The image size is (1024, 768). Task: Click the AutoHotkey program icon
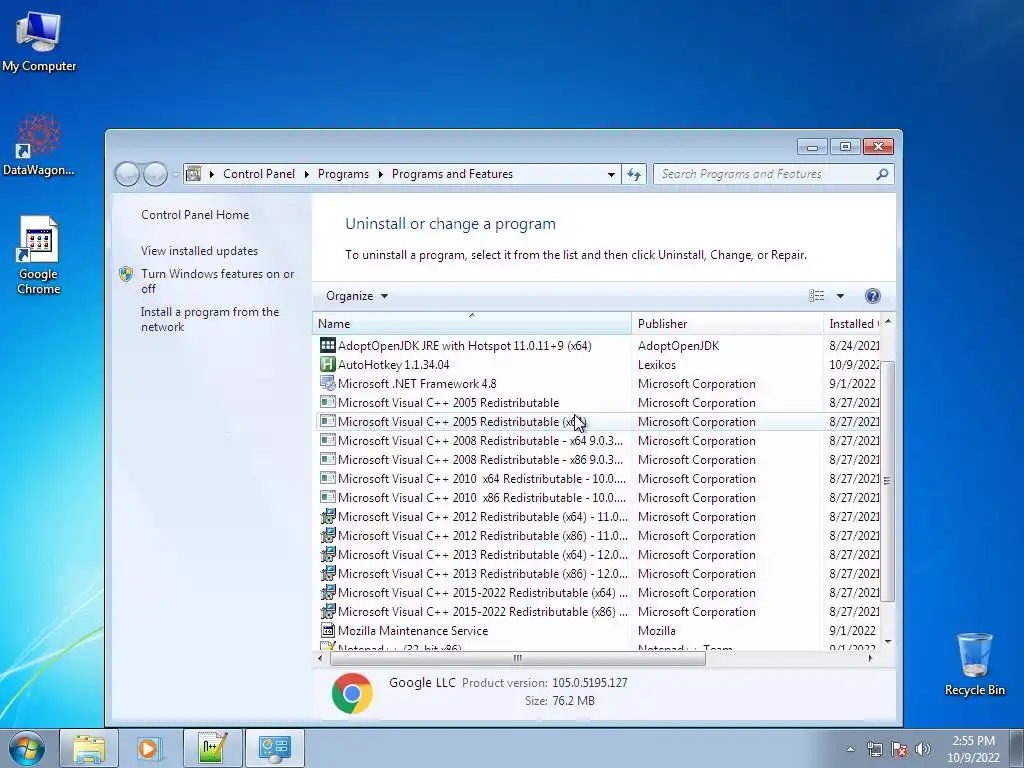[328, 364]
